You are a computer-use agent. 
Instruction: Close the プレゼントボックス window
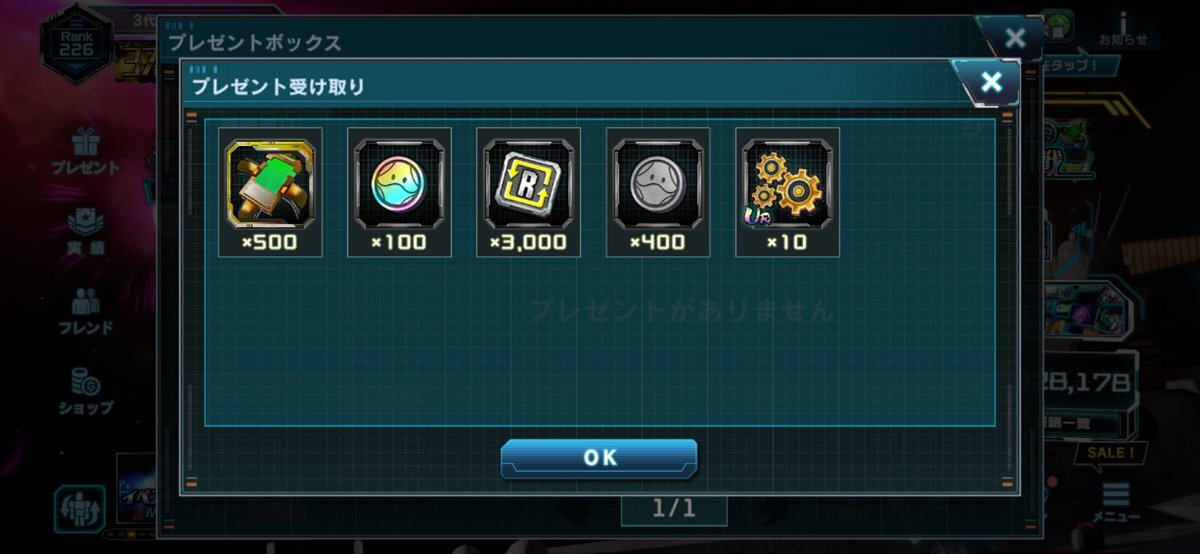pos(1014,39)
